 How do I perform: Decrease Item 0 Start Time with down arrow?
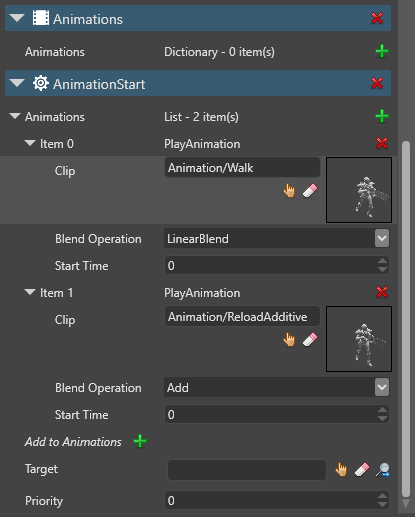pos(383,270)
